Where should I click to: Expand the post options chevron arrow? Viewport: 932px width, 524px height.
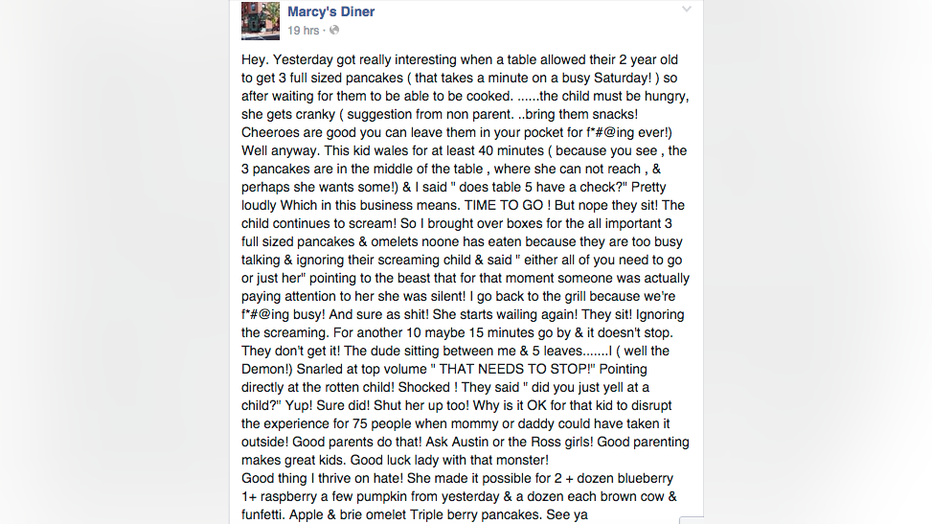(x=687, y=9)
